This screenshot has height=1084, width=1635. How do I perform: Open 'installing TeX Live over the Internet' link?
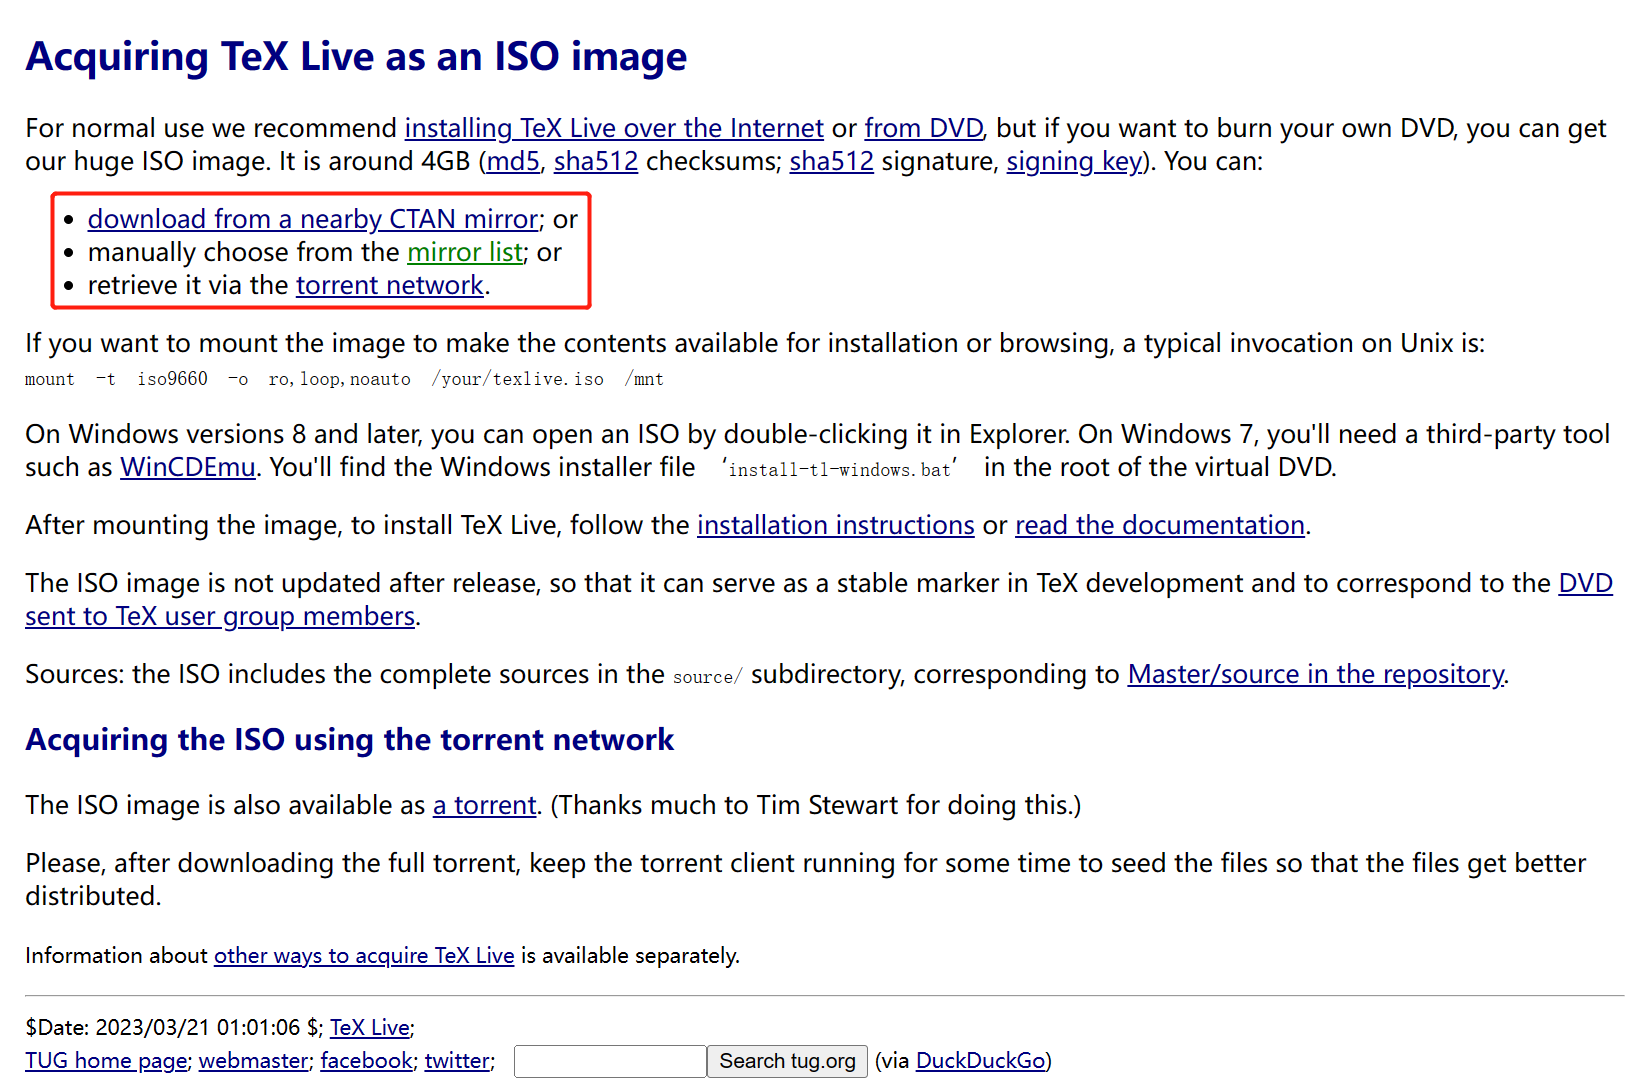614,128
